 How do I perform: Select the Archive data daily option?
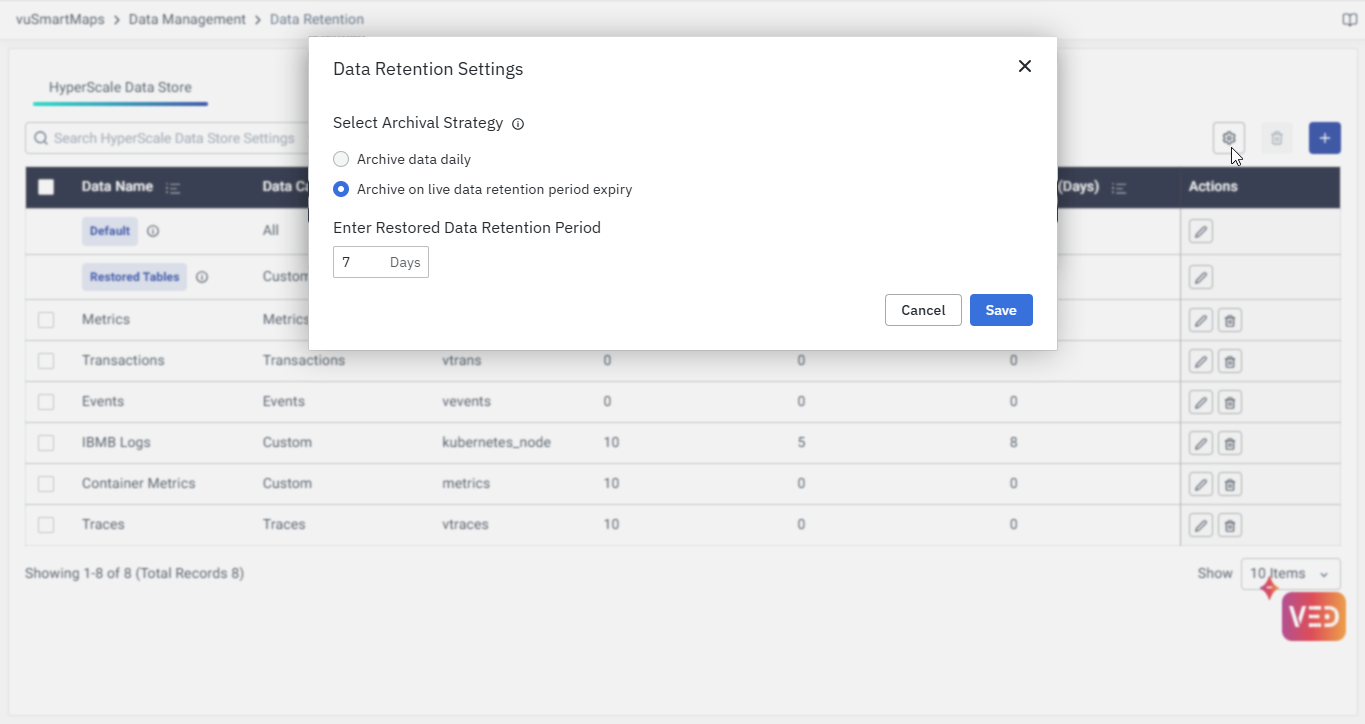(x=341, y=159)
